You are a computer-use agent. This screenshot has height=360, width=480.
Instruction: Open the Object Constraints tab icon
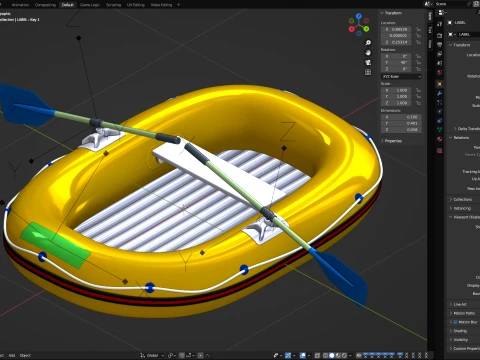[439, 120]
